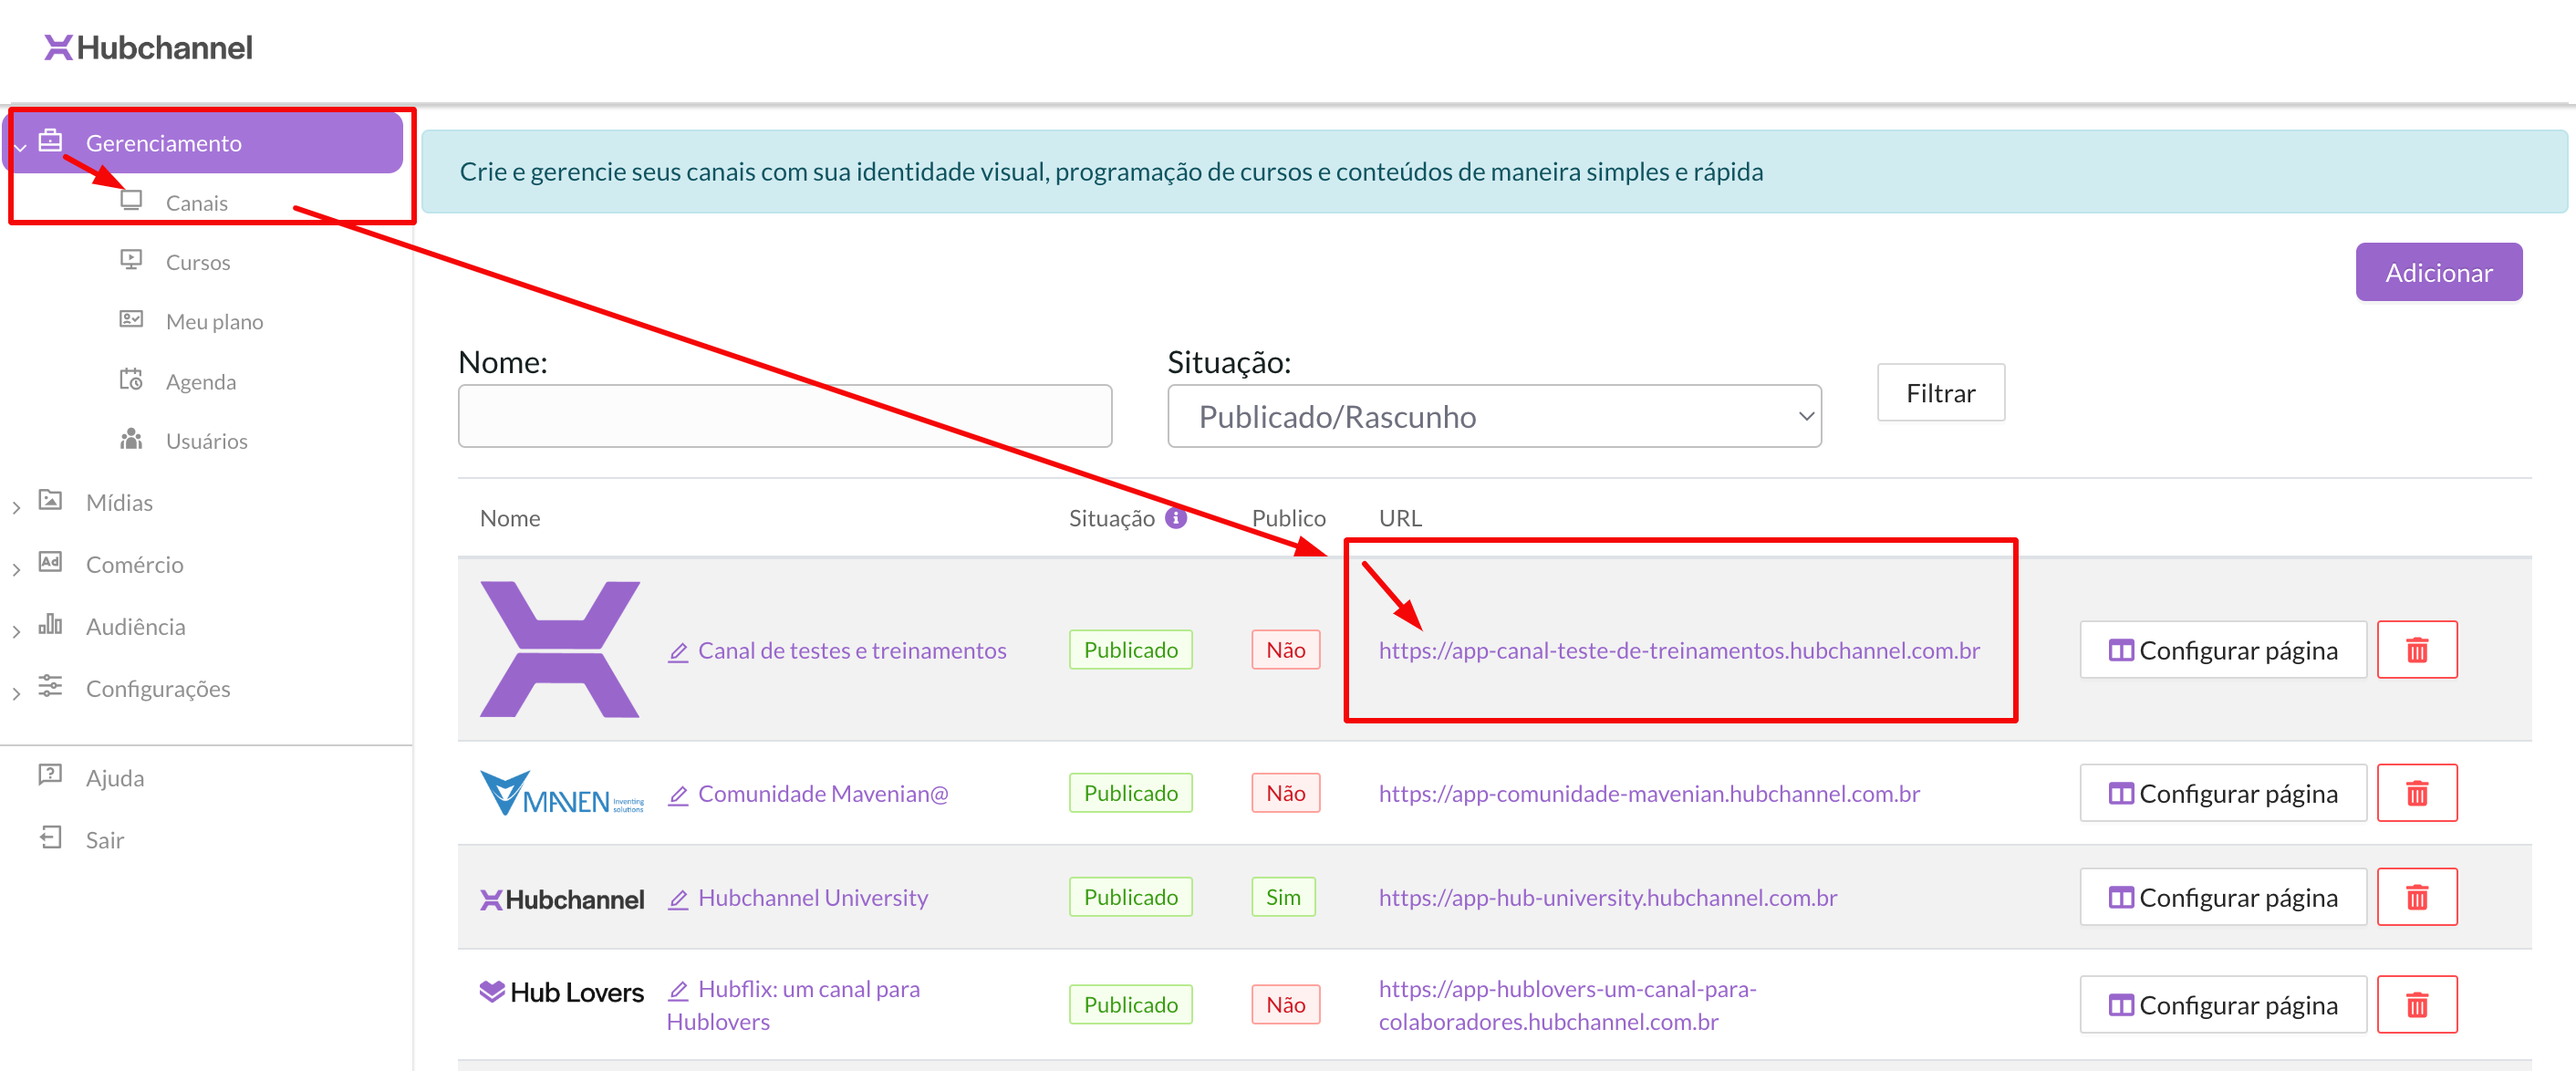Open the Situação dropdown Publicado/Rascunho
Image resolution: width=2576 pixels, height=1071 pixels.
[1493, 416]
